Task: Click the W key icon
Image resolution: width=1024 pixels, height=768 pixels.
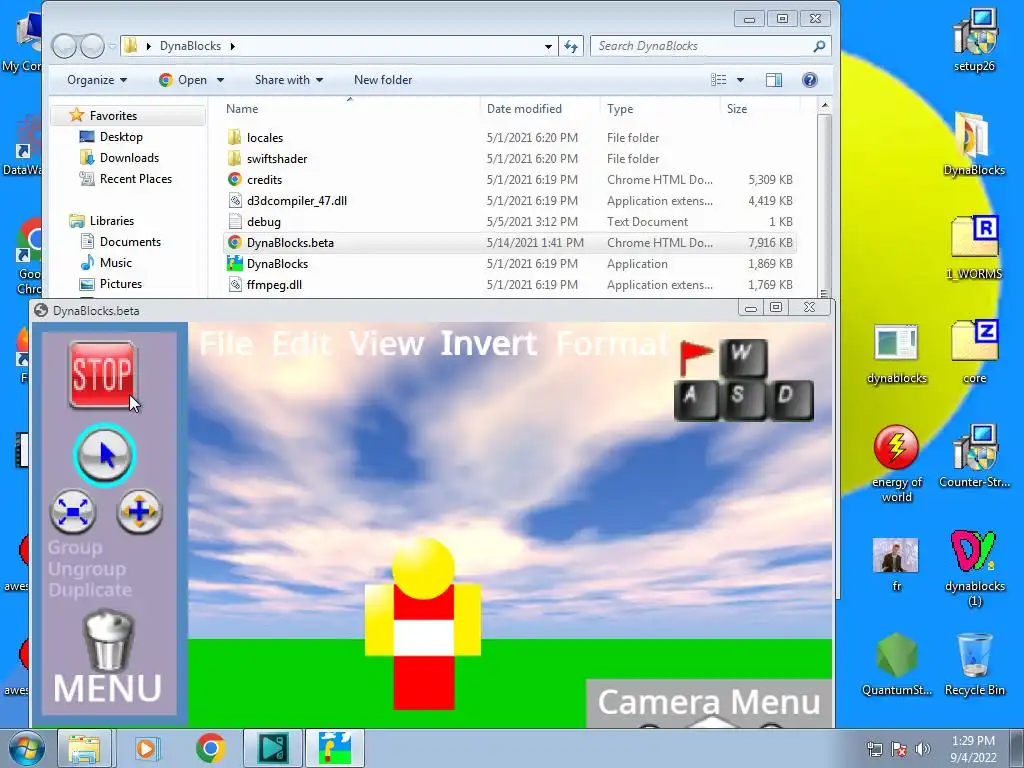Action: pyautogui.click(x=743, y=357)
